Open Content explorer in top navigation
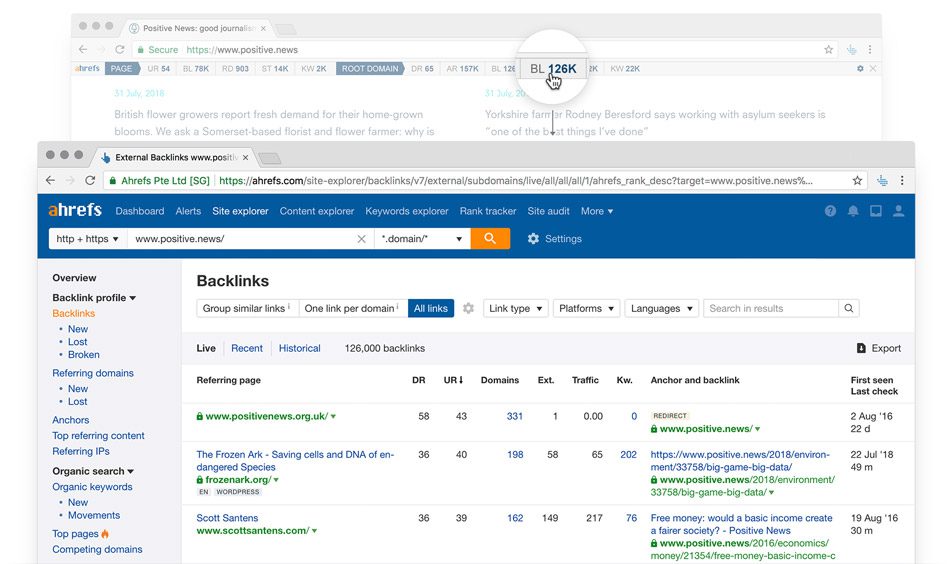Image resolution: width=952 pixels, height=564 pixels. tap(317, 211)
